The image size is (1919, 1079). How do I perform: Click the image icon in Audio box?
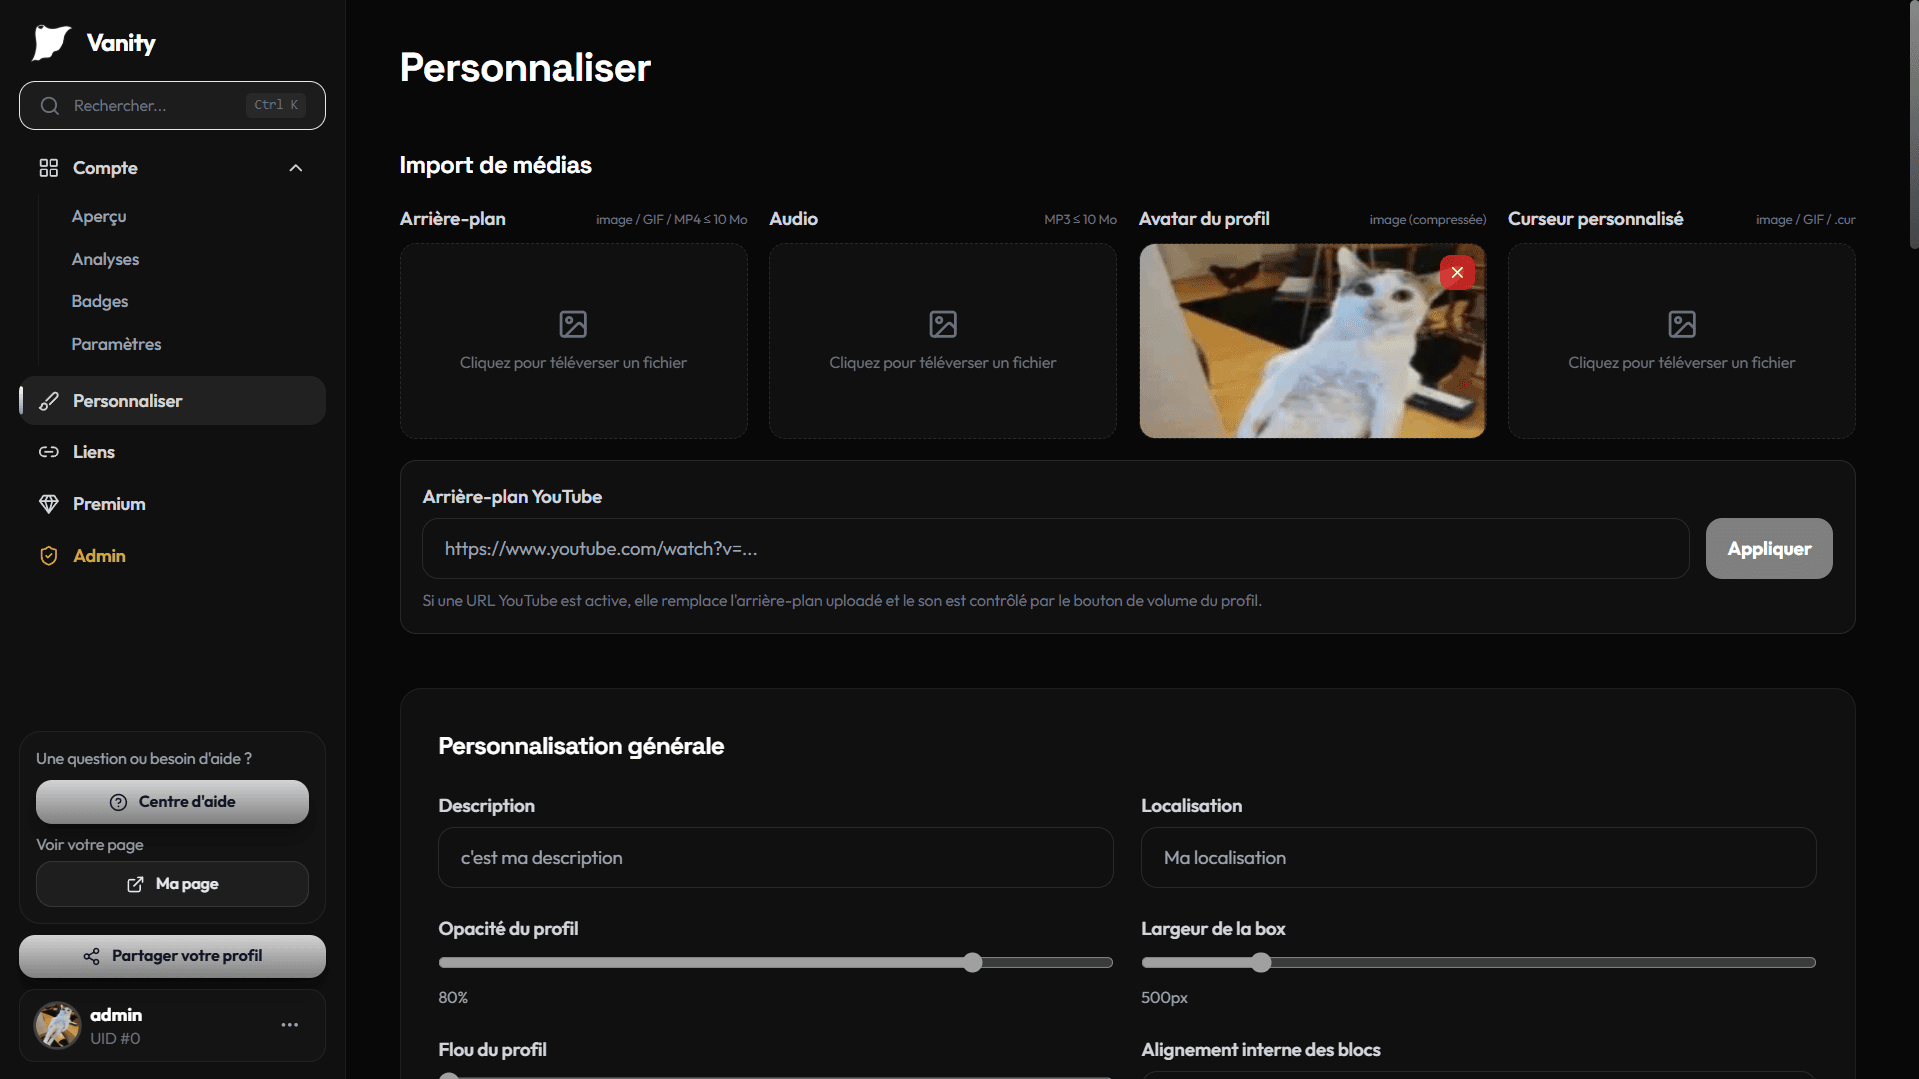(943, 324)
